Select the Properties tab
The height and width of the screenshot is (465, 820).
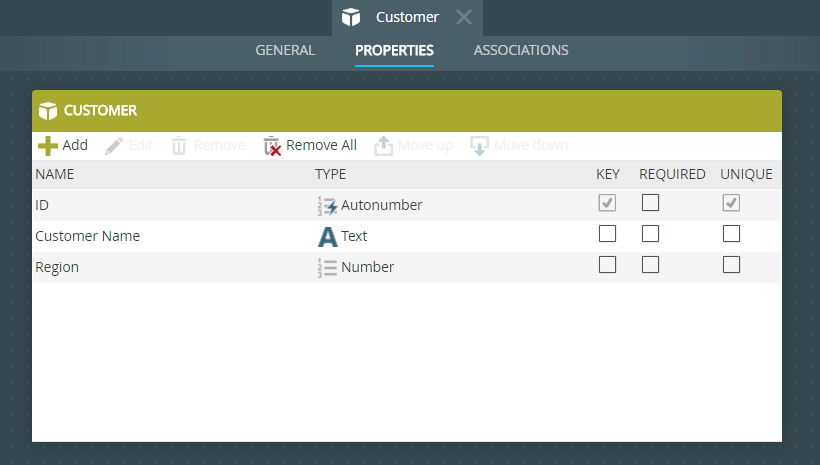pyautogui.click(x=394, y=50)
